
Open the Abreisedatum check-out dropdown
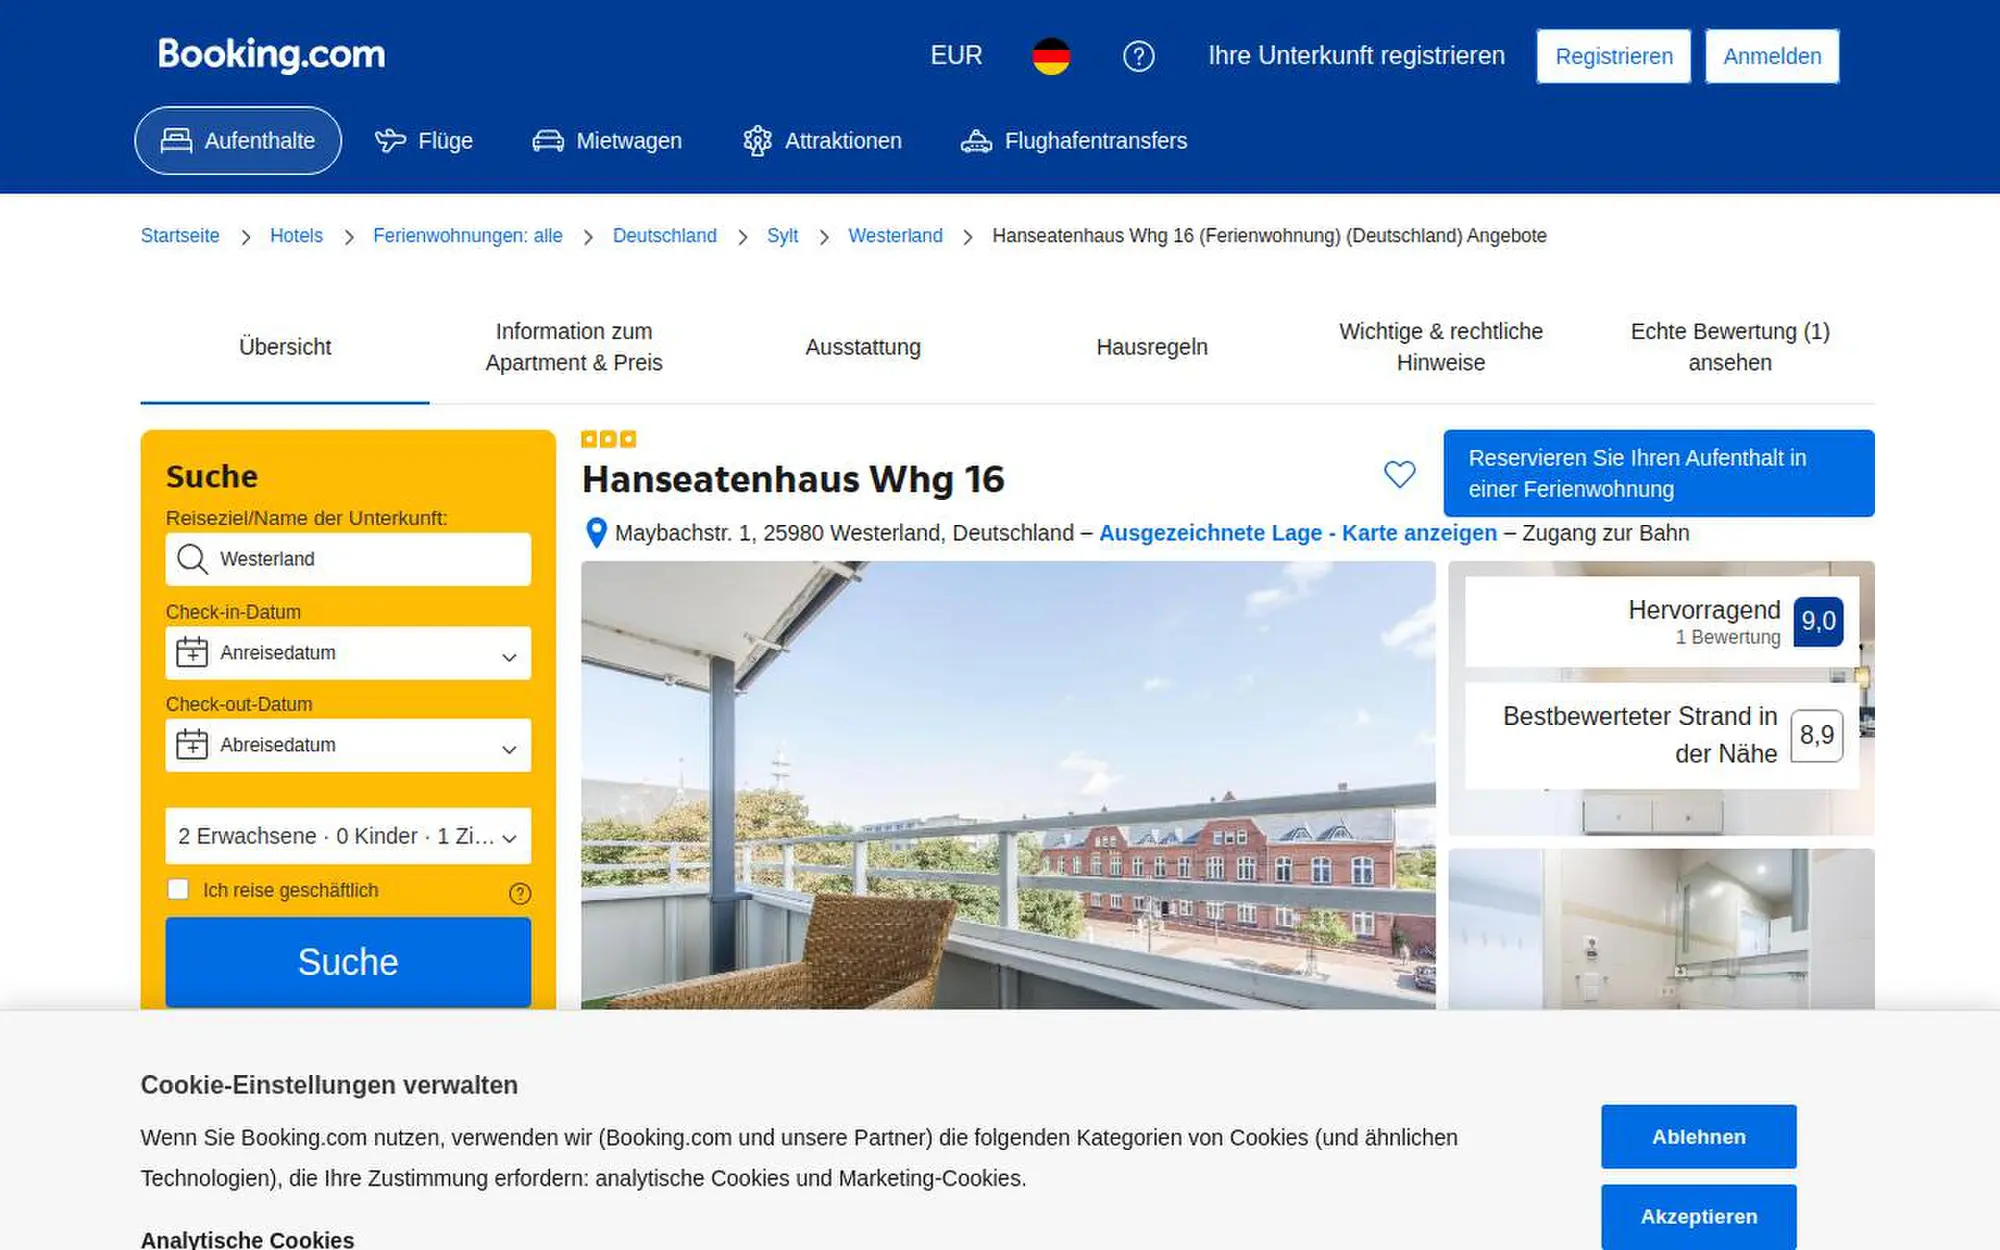point(348,745)
